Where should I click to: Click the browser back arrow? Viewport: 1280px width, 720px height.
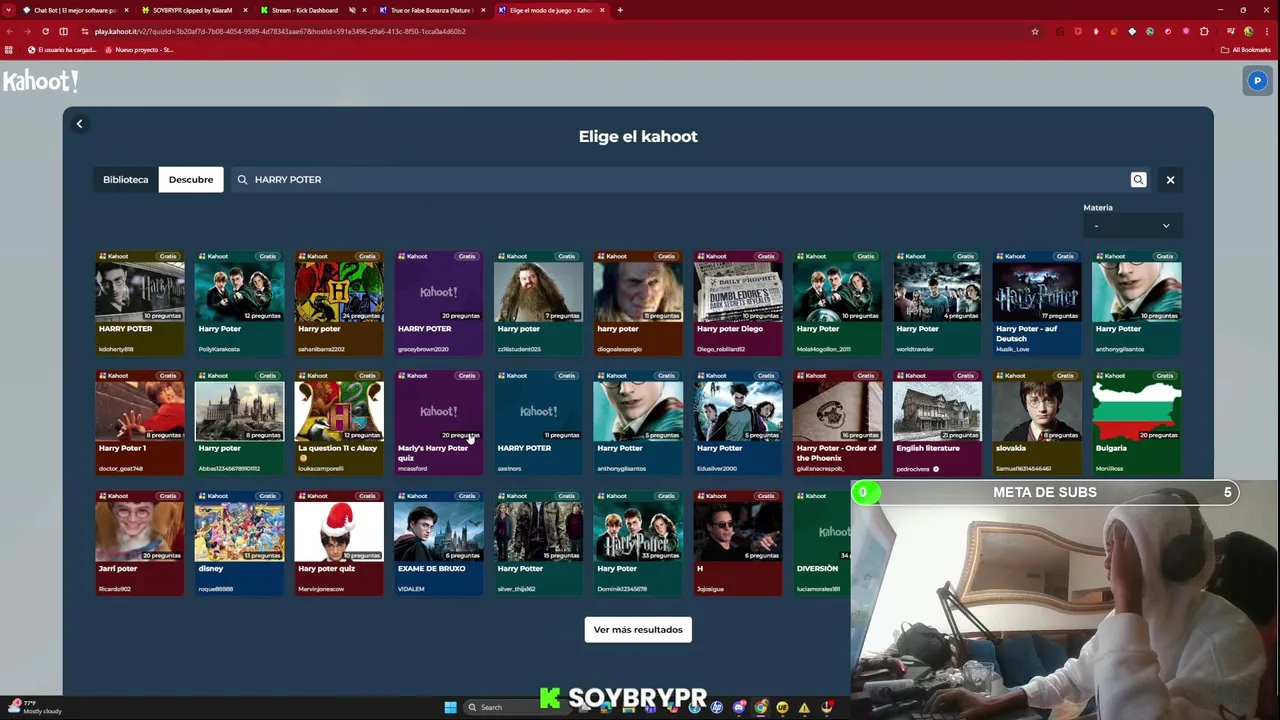[9, 31]
